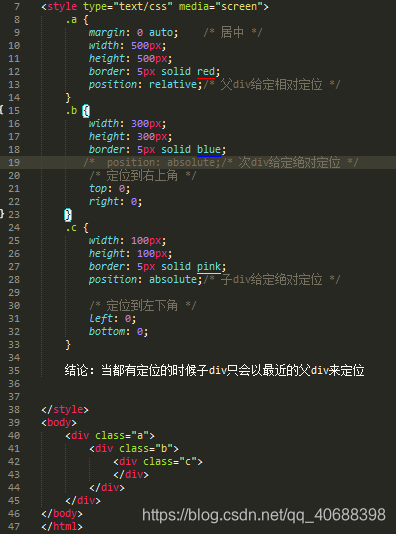Viewport: 396px width, 534px height.
Task: Click the .b selector on line 15
Action: point(71,111)
